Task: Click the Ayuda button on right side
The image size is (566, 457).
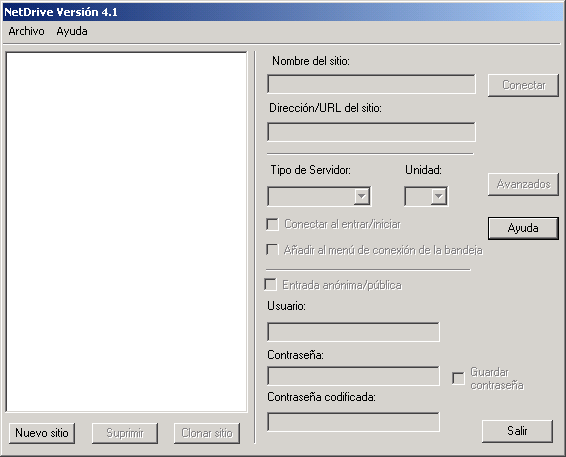Action: click(x=523, y=228)
